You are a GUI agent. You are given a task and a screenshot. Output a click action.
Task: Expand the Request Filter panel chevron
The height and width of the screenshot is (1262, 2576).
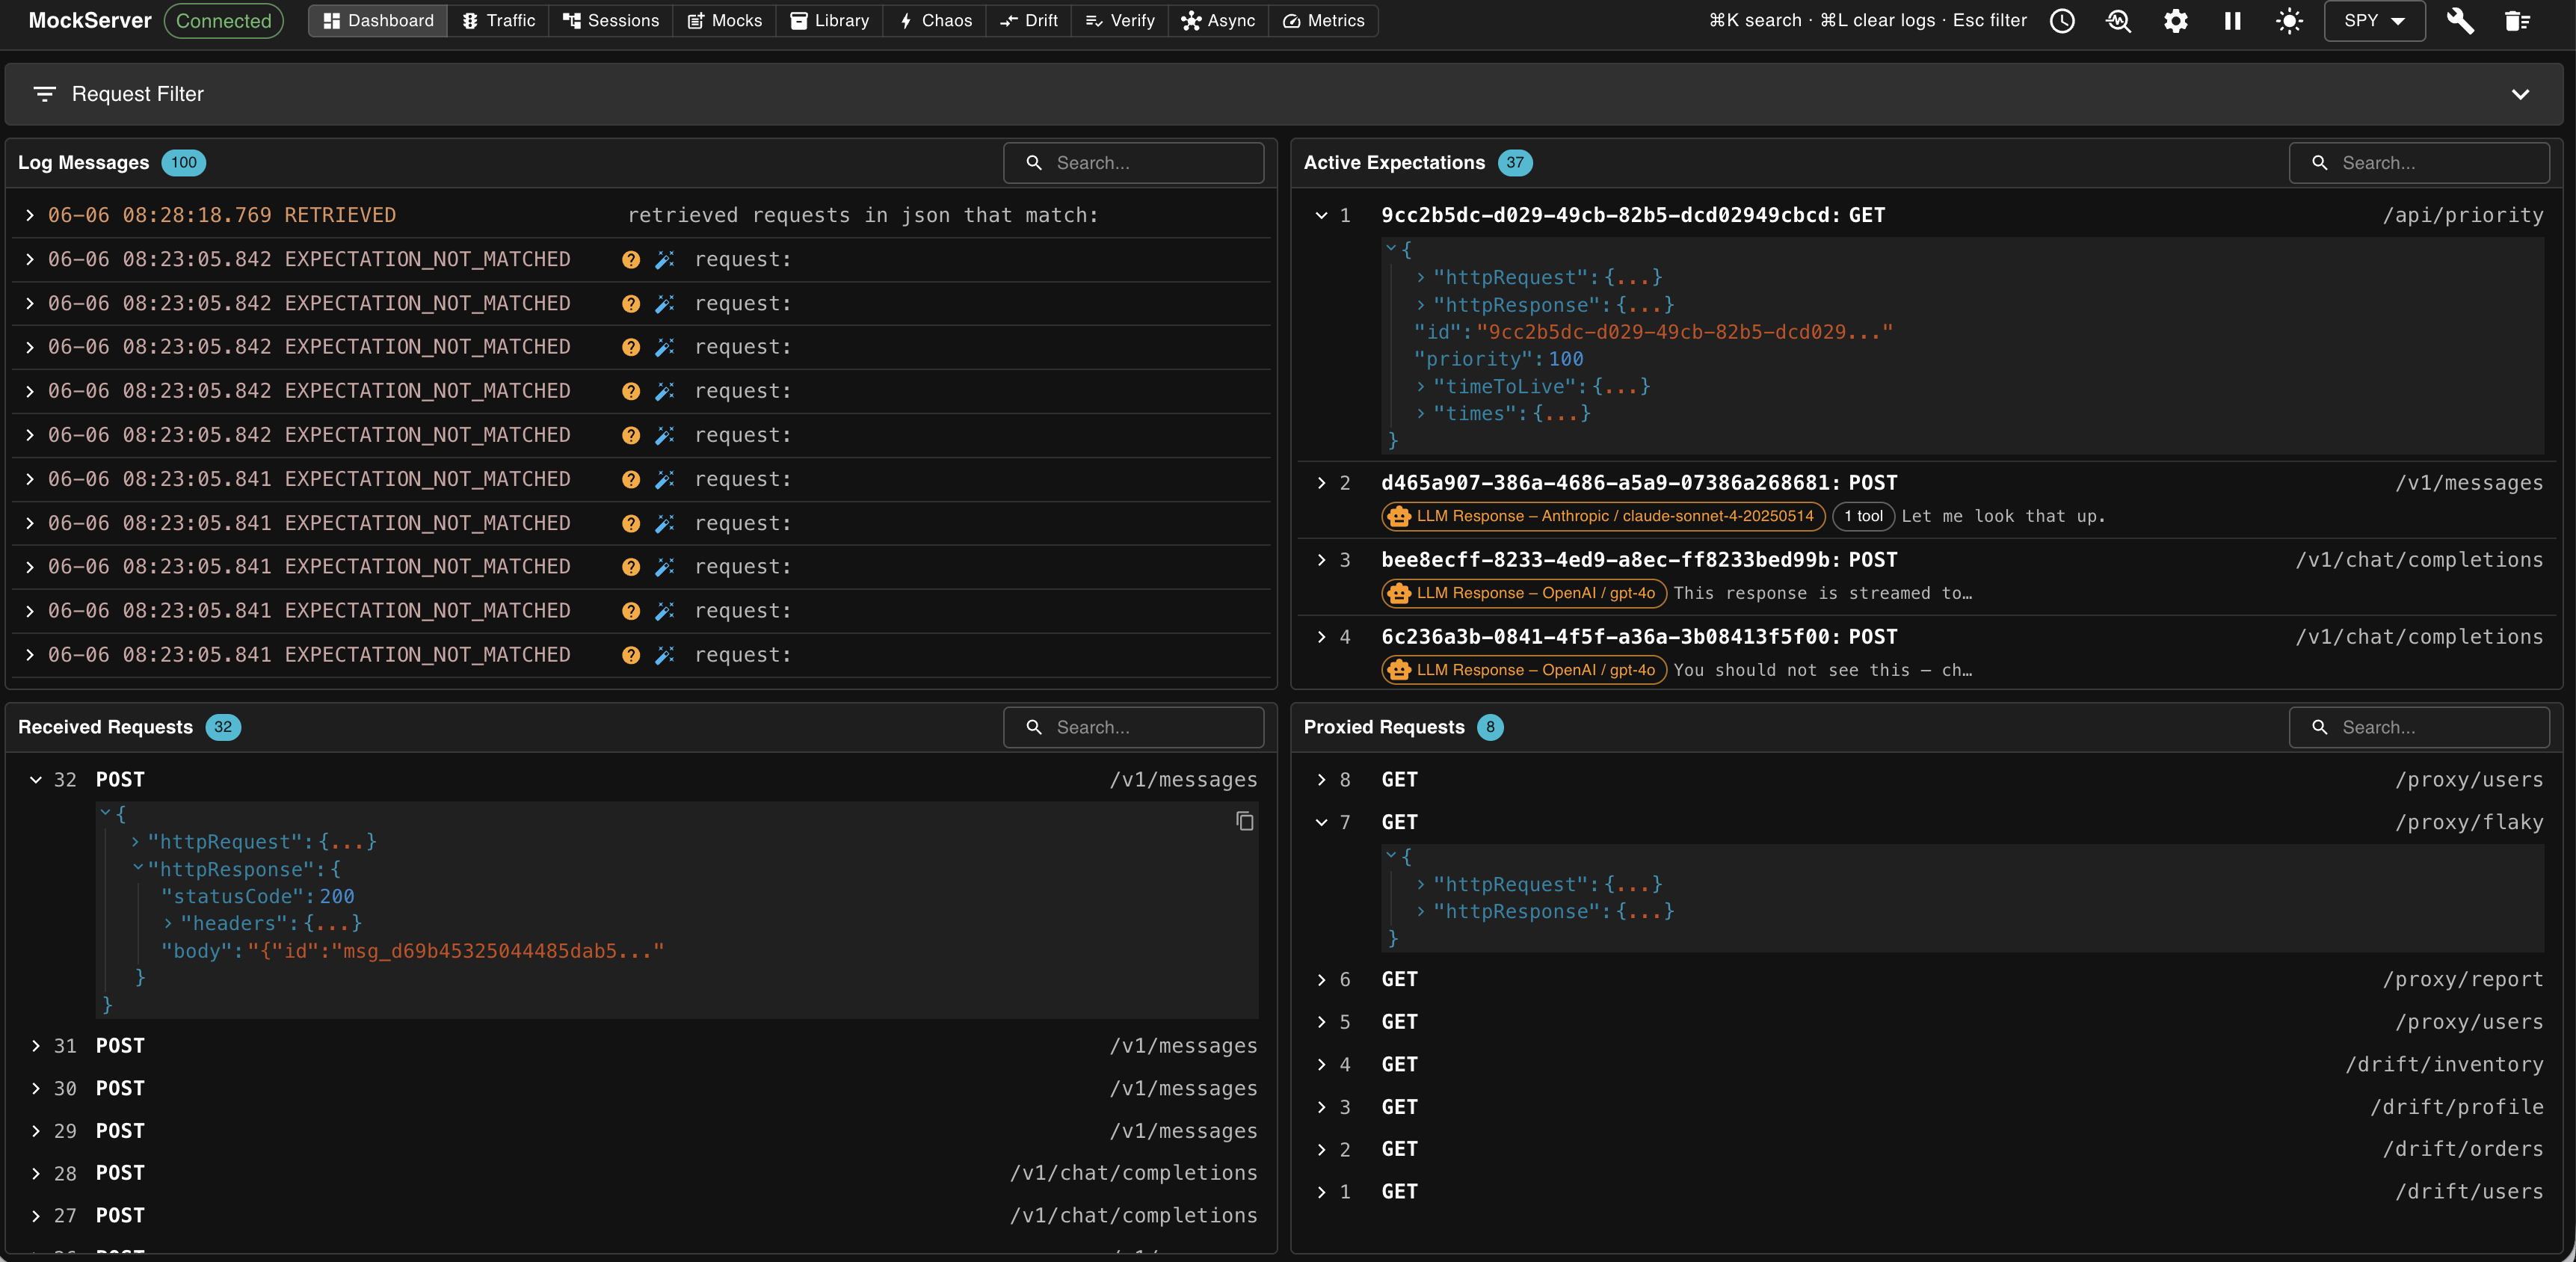[2520, 94]
